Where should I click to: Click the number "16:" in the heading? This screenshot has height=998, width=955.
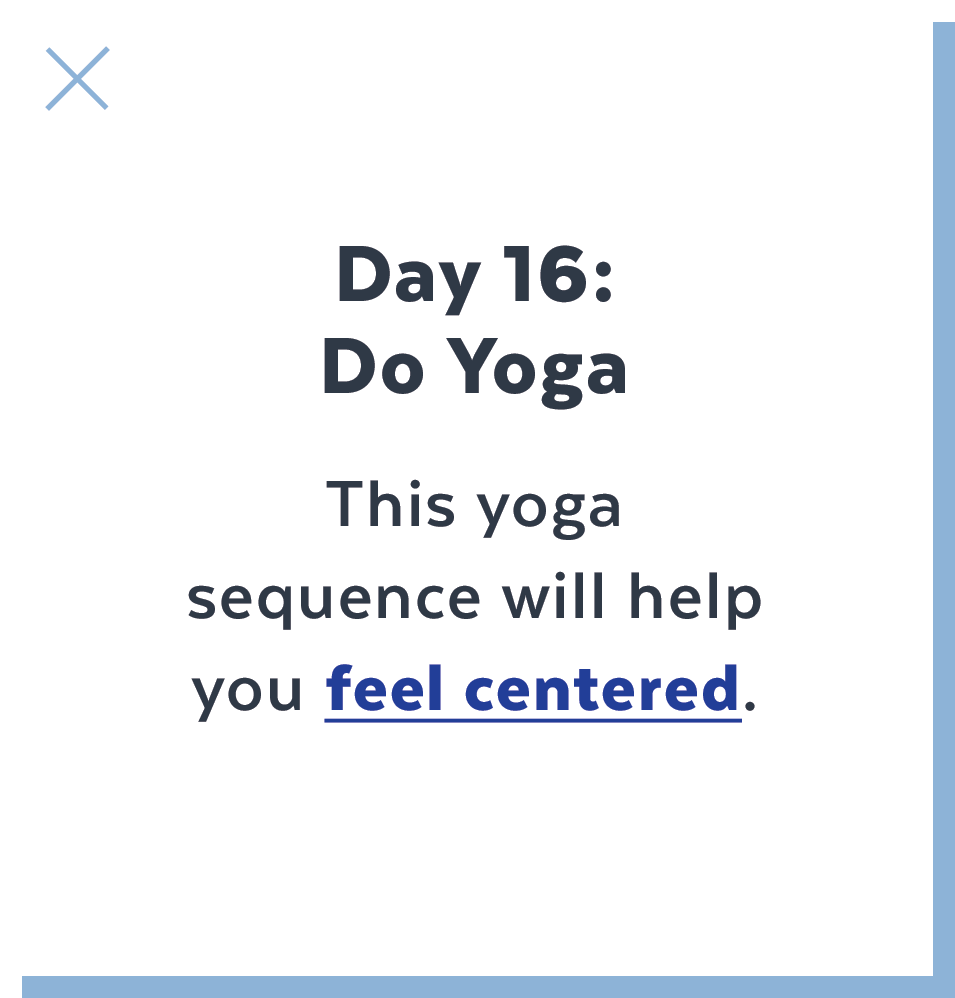[558, 274]
